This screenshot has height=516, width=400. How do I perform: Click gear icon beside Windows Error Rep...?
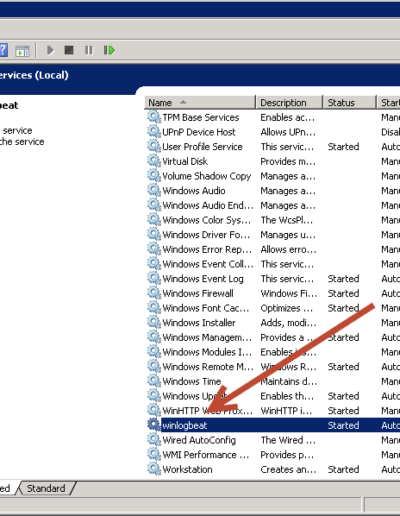(x=154, y=249)
